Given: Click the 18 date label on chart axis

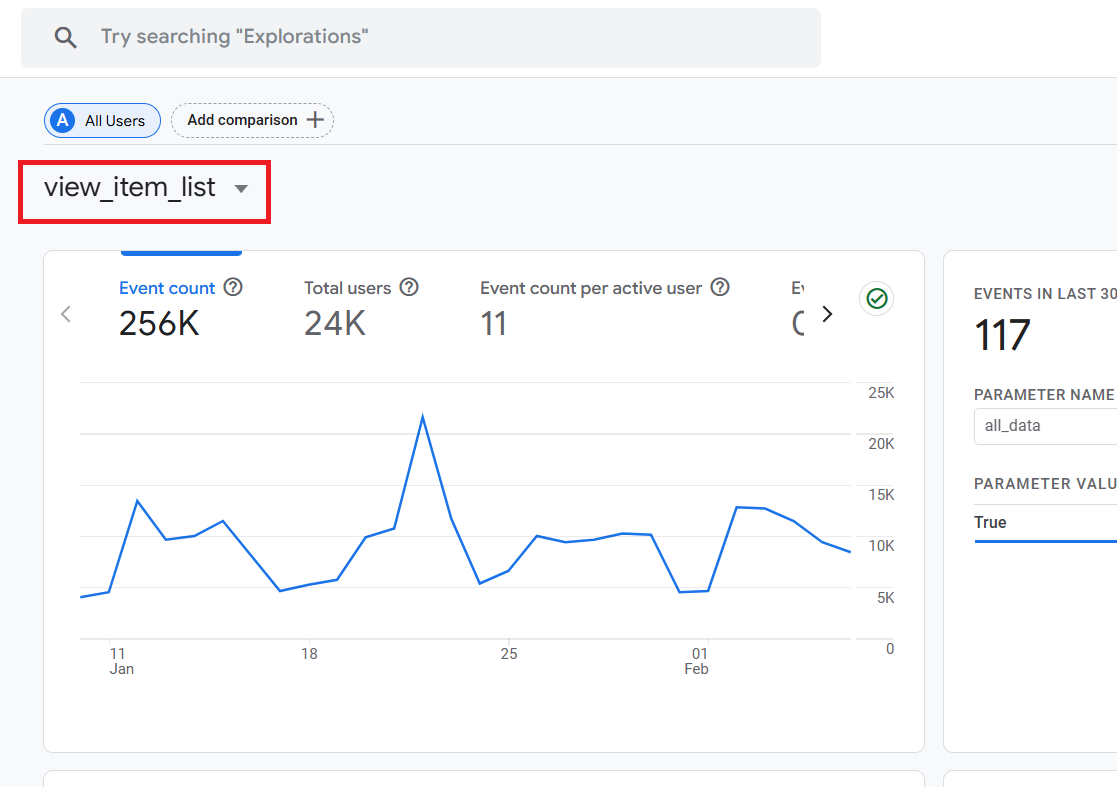Looking at the screenshot, I should point(309,654).
